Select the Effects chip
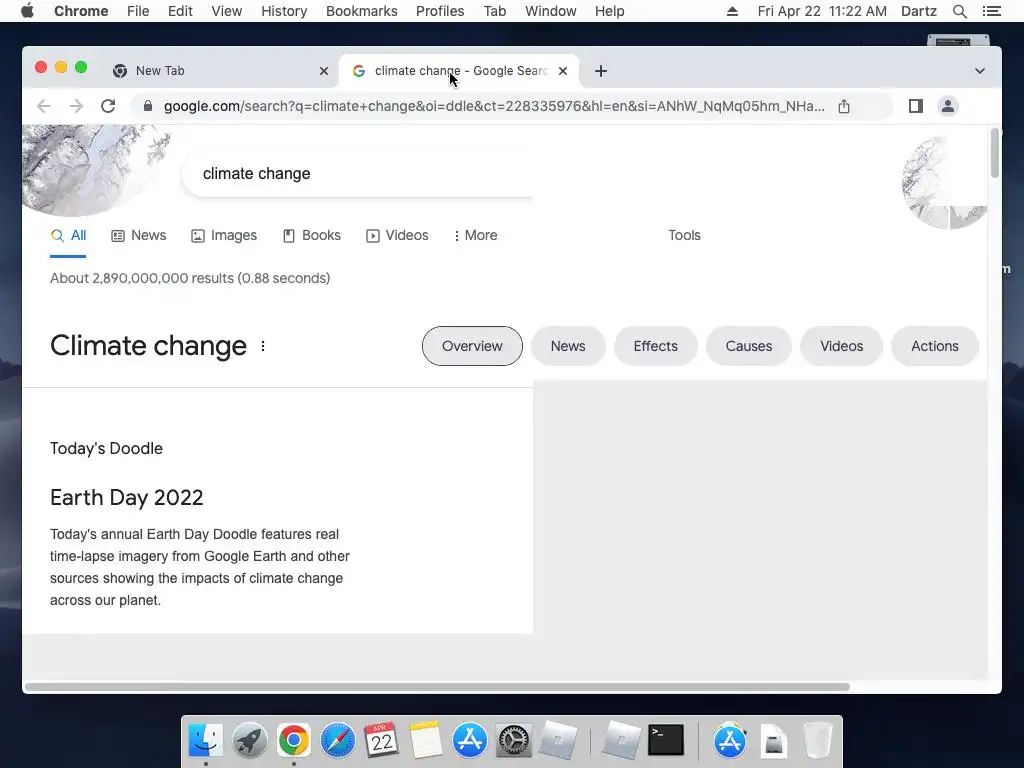The image size is (1024, 768). 656,346
